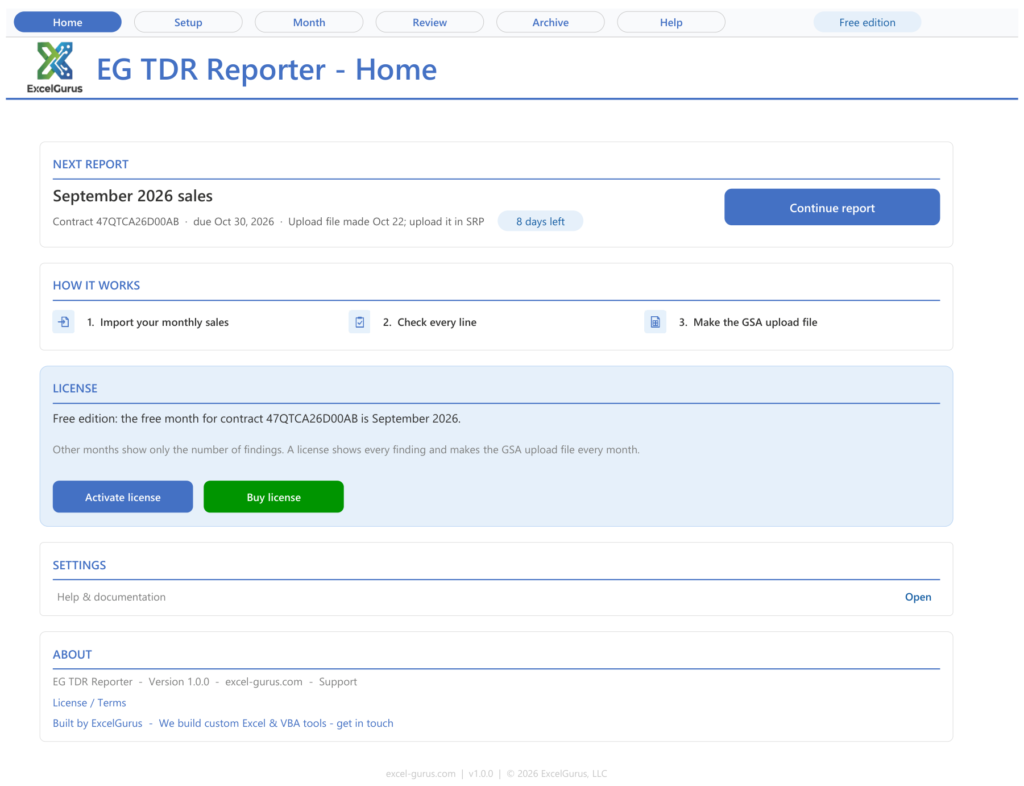Click the green Buy license button
Viewport: 1024px width, 786px height.
click(274, 497)
